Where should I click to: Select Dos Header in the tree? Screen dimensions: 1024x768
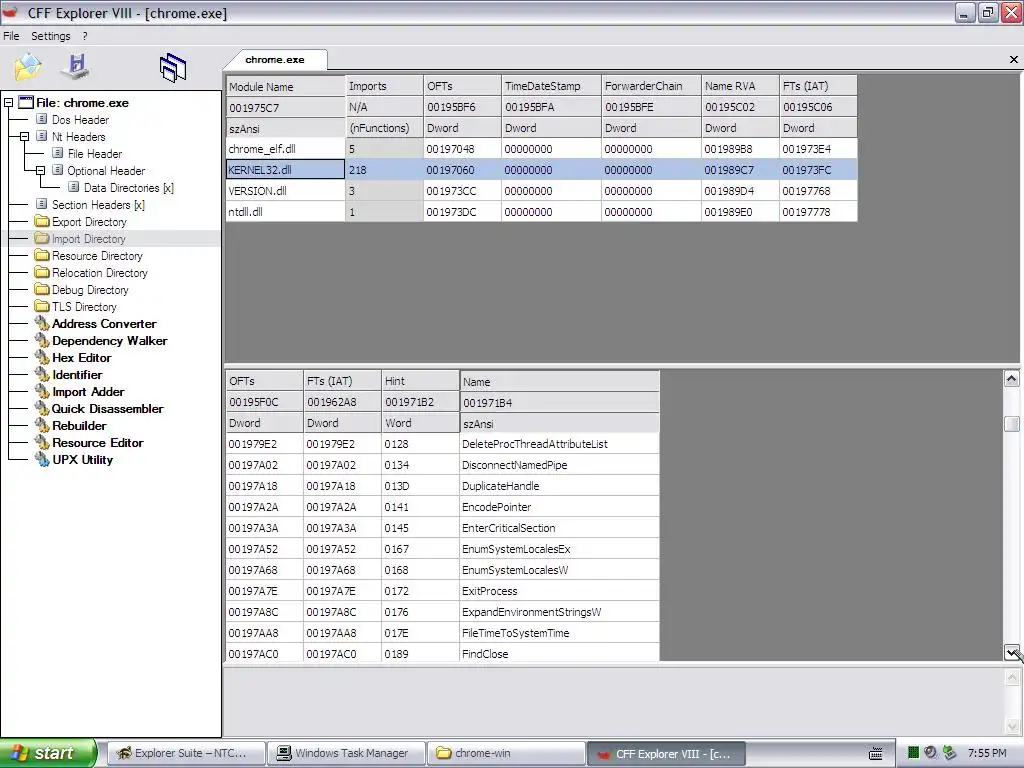(x=80, y=120)
